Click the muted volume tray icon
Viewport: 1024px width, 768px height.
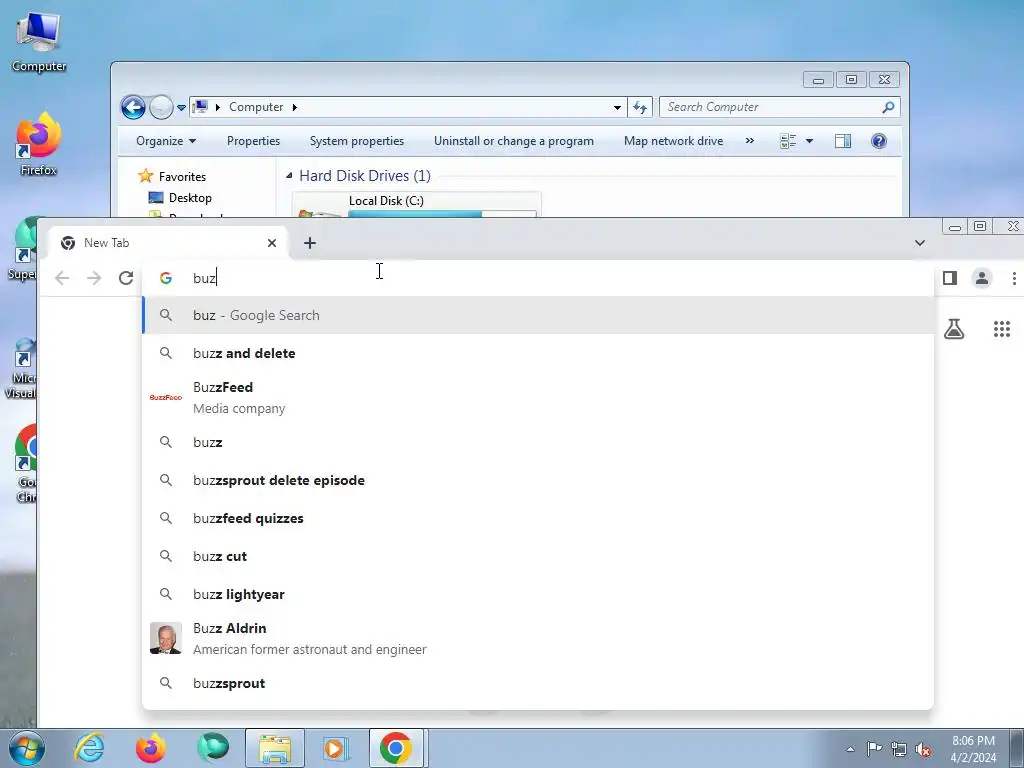click(923, 749)
